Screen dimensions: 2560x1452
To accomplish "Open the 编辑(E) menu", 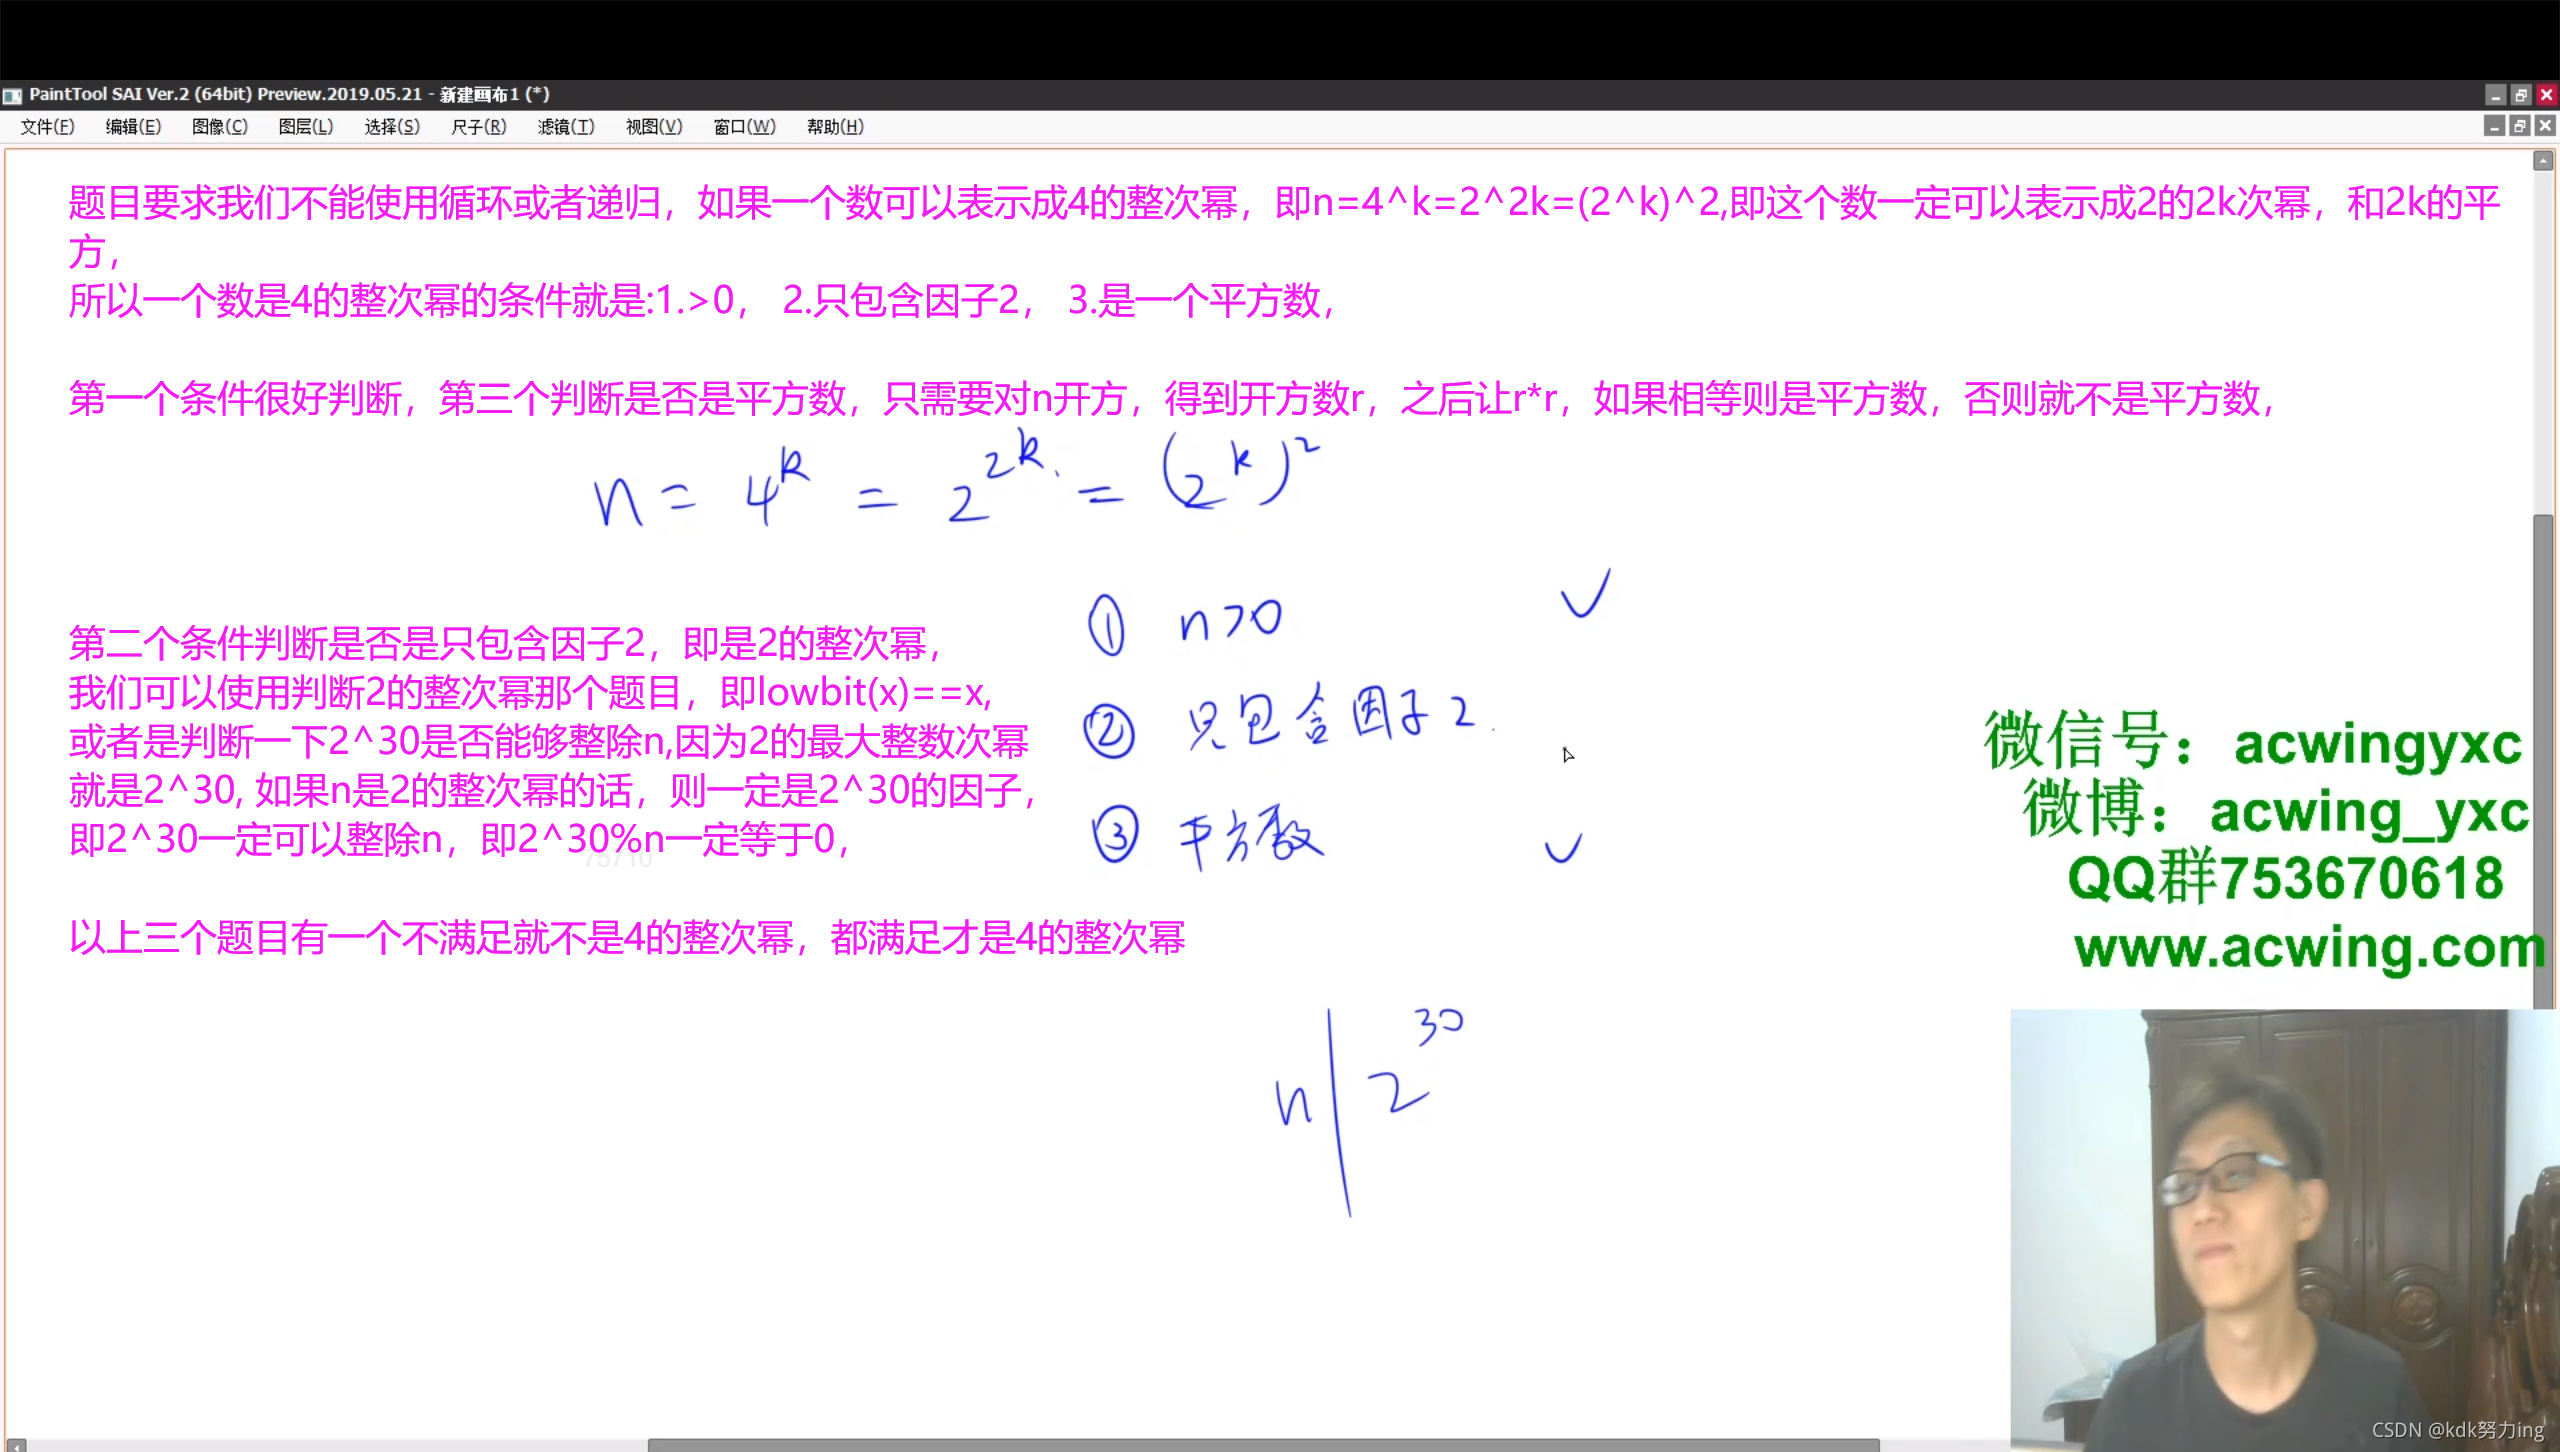I will (133, 127).
